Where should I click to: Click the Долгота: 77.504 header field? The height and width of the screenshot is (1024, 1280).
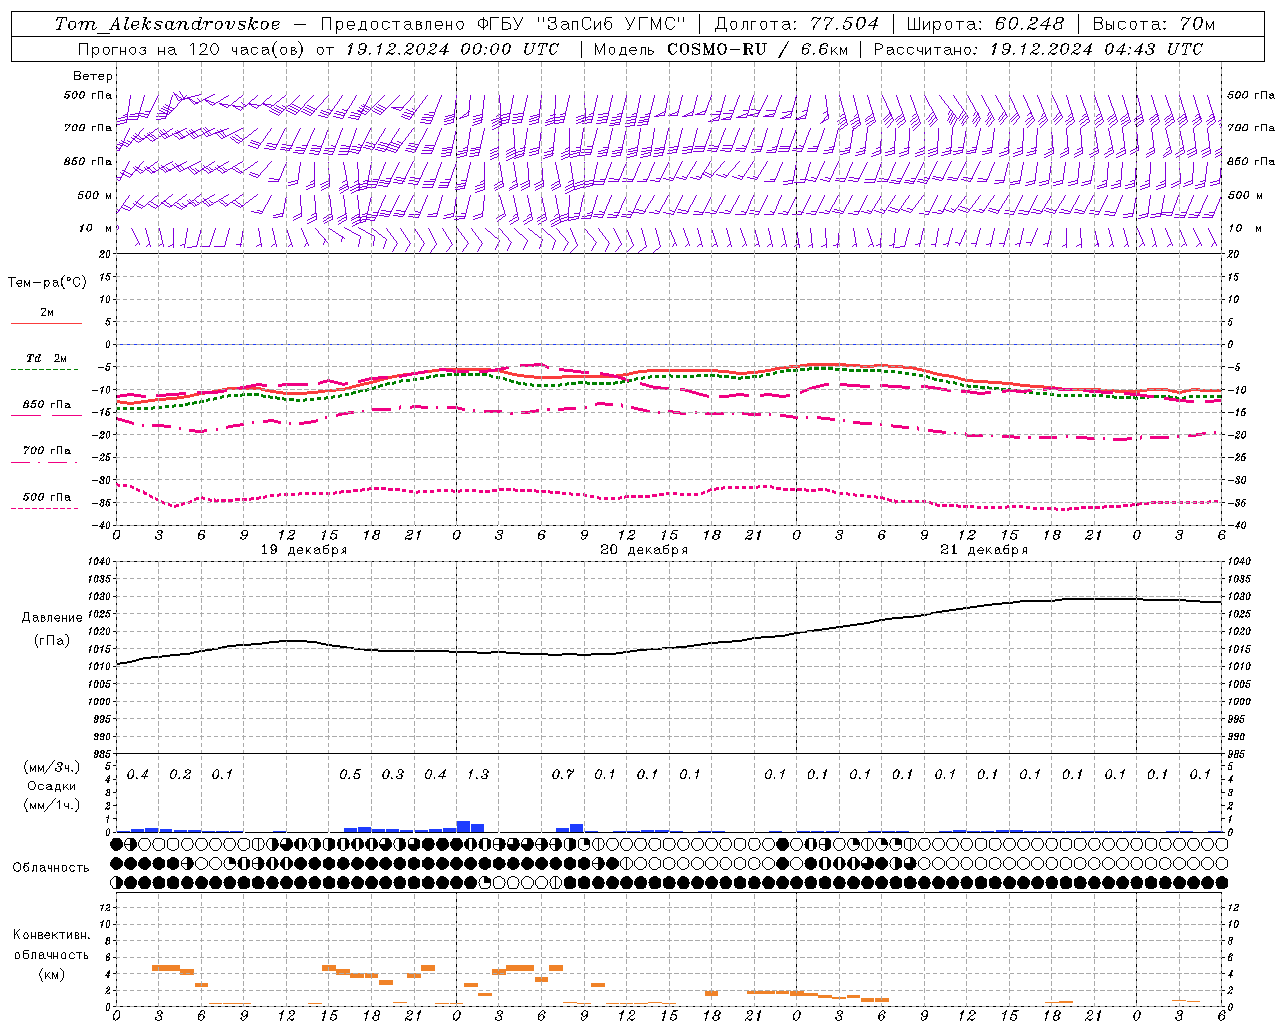tap(797, 24)
